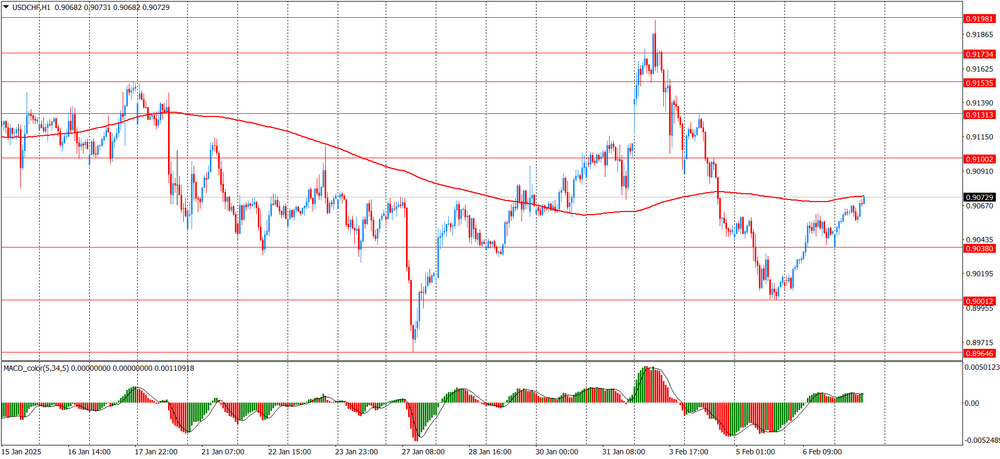Click the 23 Jan 23:00 time axis label
Viewport: 1000px width, 459px height.
(x=355, y=452)
